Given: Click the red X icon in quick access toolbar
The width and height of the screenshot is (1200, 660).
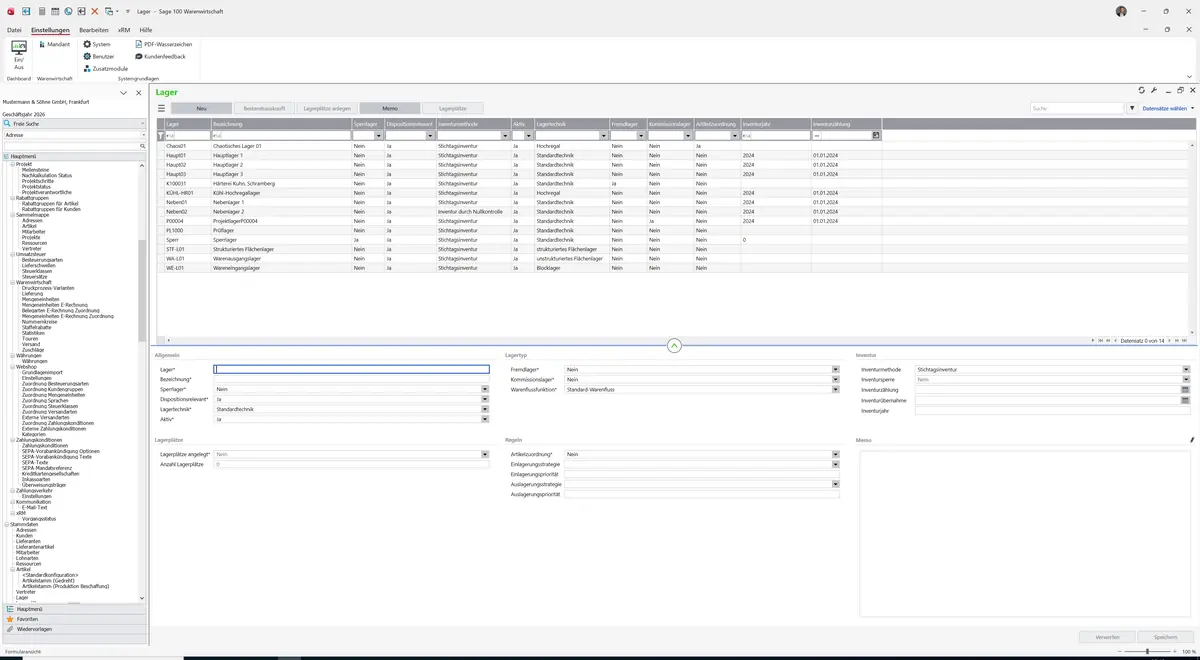Looking at the screenshot, I should (95, 11).
